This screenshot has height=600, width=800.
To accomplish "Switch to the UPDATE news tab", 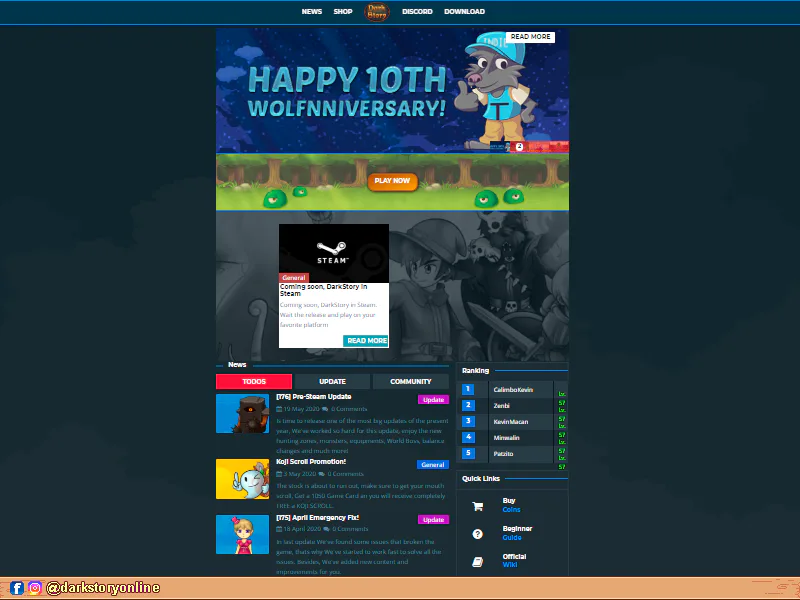I will [332, 382].
